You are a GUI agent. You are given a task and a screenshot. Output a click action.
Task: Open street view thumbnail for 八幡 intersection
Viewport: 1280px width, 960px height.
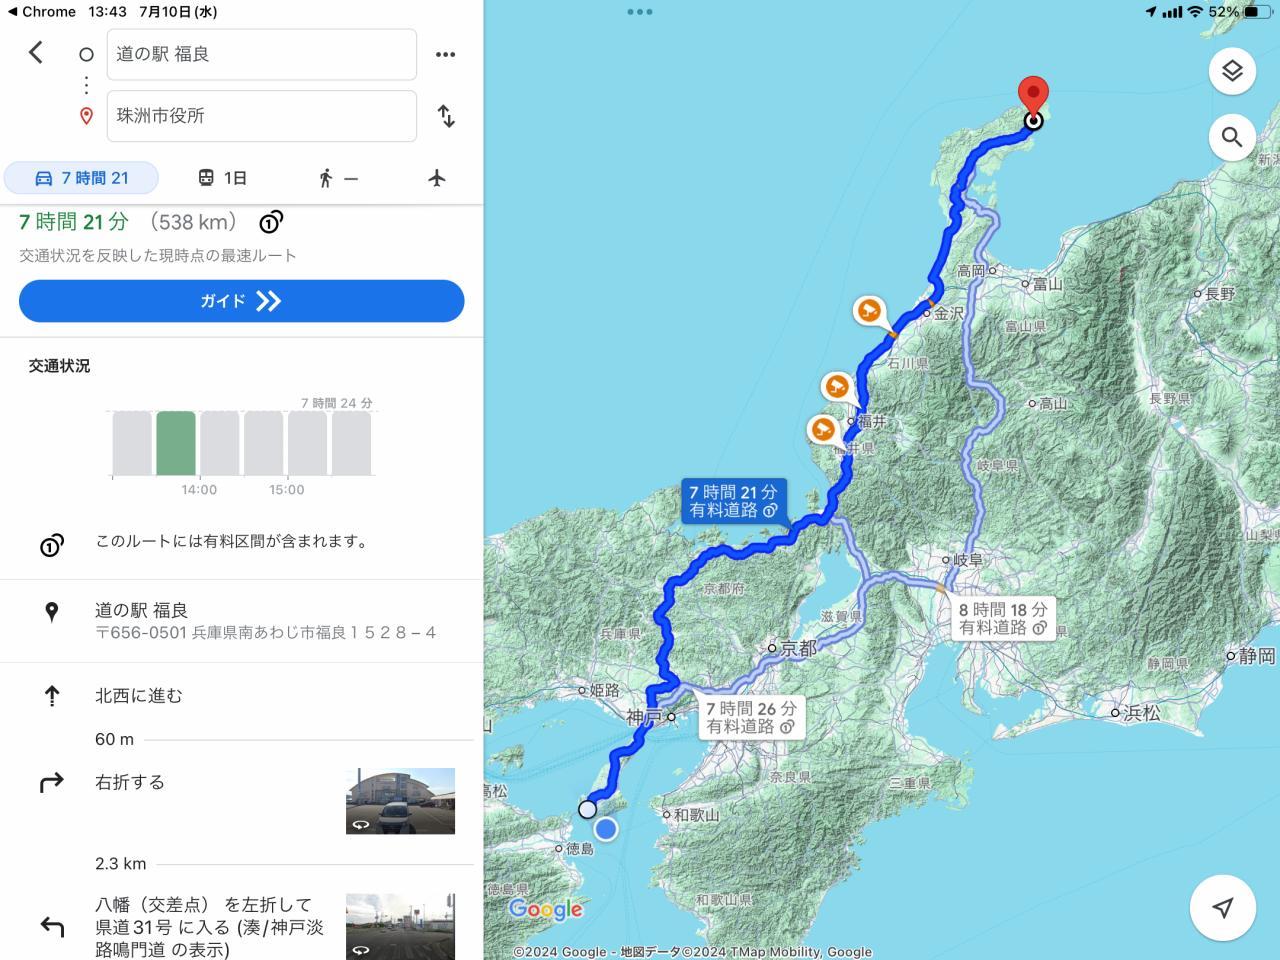tap(400, 927)
